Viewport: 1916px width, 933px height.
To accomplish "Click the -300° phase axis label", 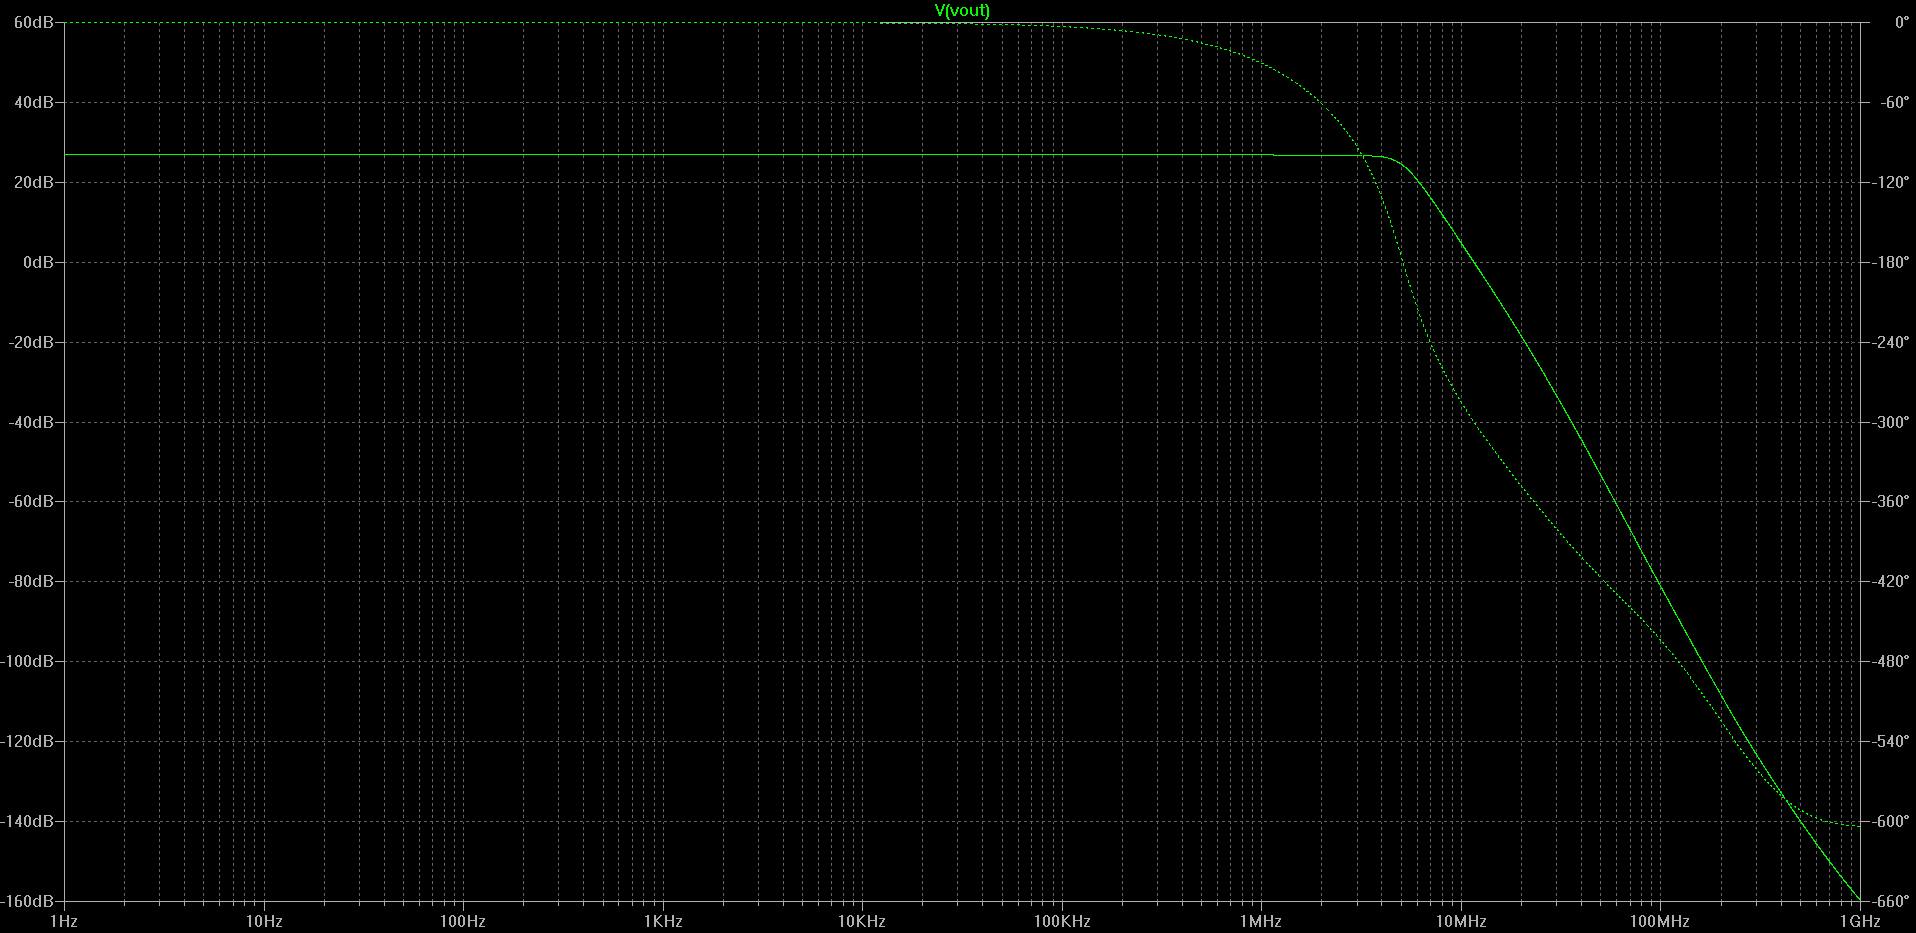I will click(1890, 422).
